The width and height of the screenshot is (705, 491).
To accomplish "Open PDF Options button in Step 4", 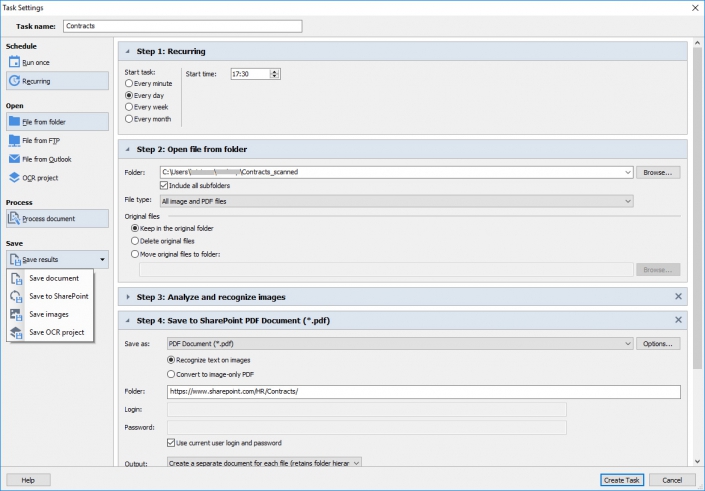I will click(x=658, y=344).
